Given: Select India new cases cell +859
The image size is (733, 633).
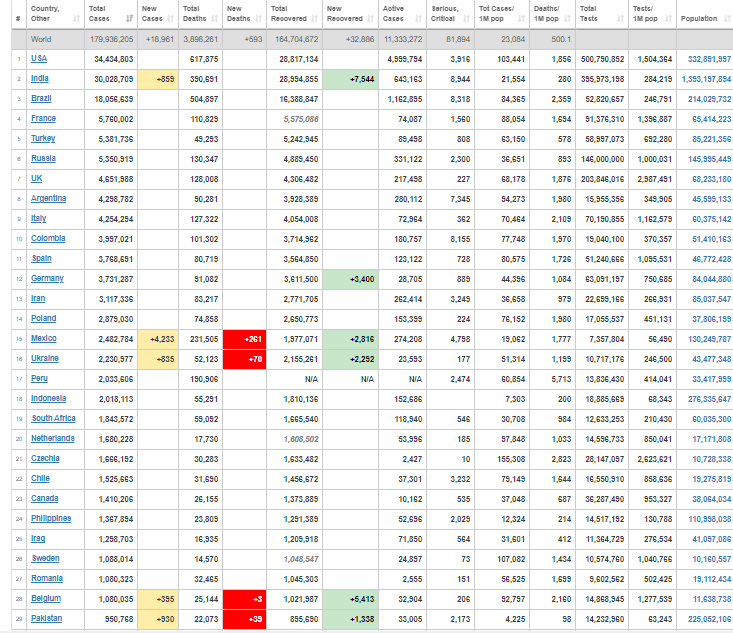Looking at the screenshot, I should 158,79.
